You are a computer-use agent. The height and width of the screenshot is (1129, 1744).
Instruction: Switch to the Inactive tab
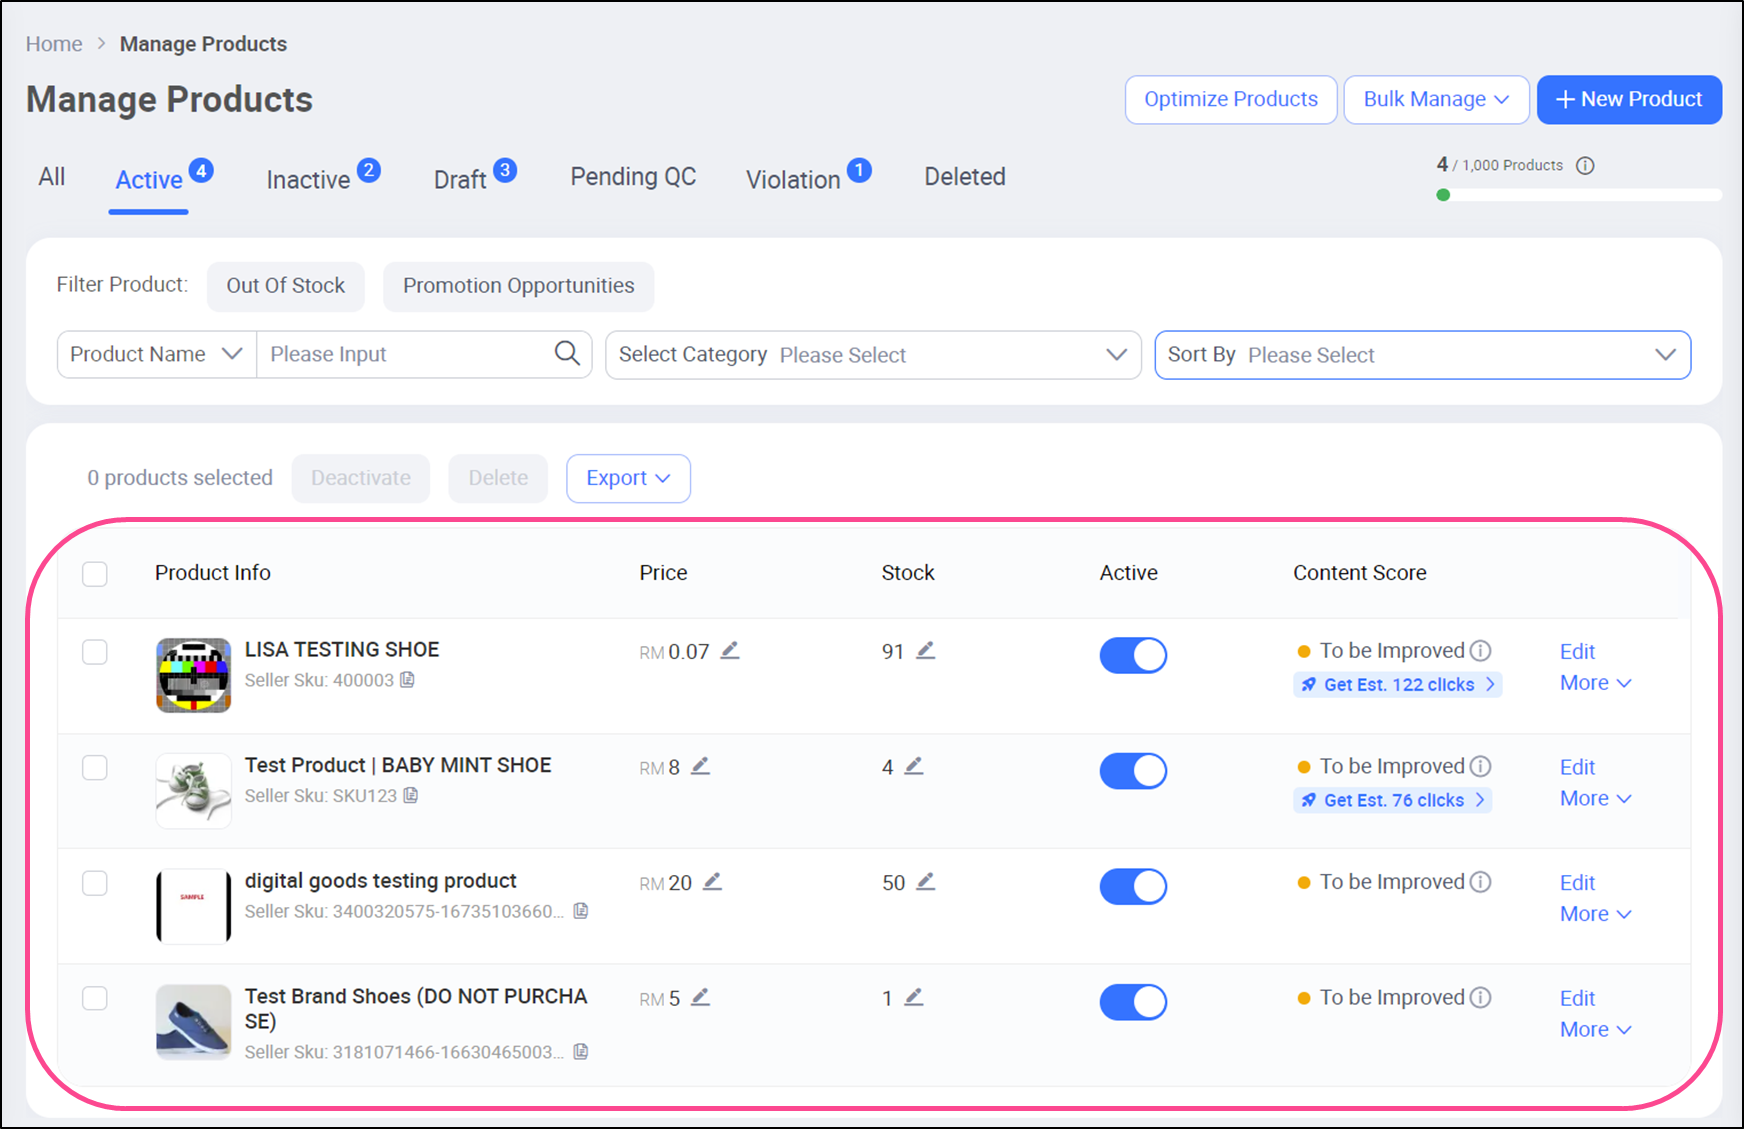[x=309, y=180]
